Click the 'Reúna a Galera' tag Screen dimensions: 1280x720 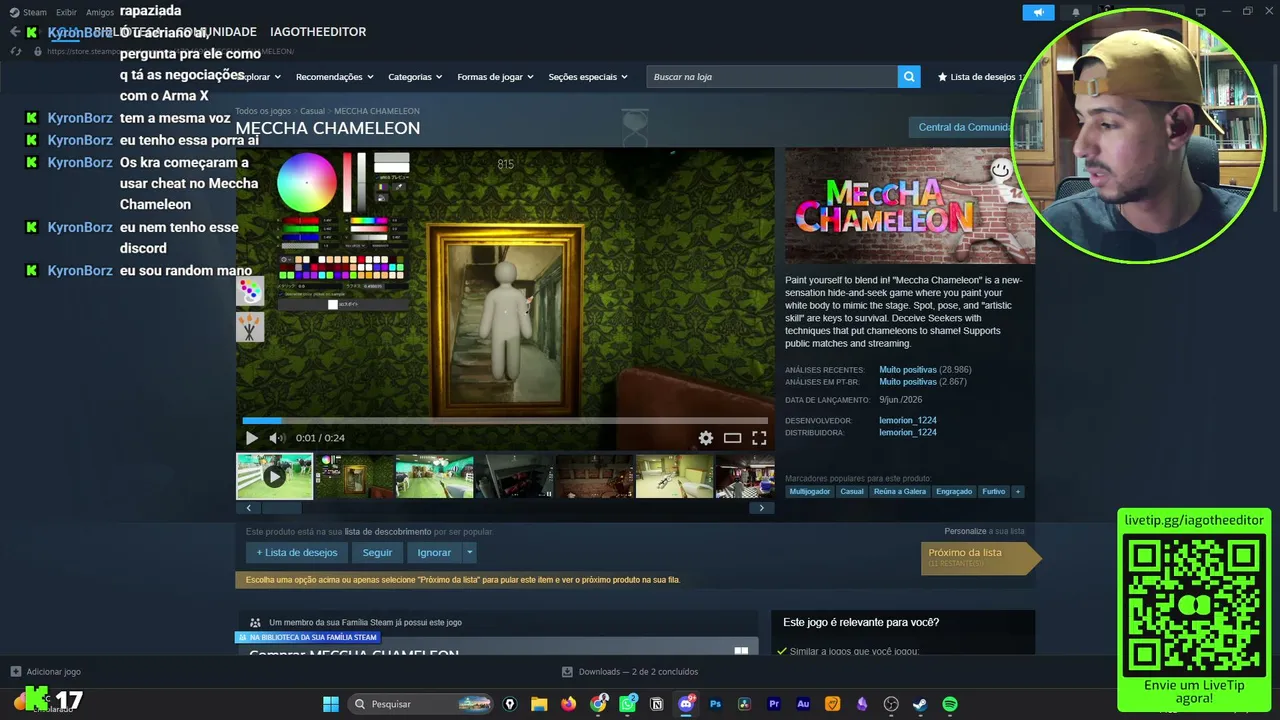coord(900,492)
